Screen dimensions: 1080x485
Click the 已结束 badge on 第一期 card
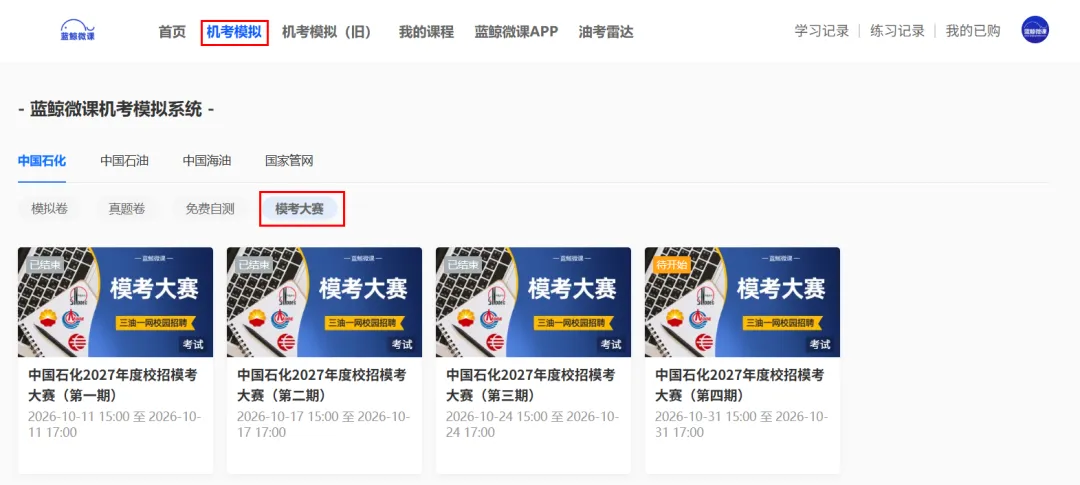click(44, 264)
